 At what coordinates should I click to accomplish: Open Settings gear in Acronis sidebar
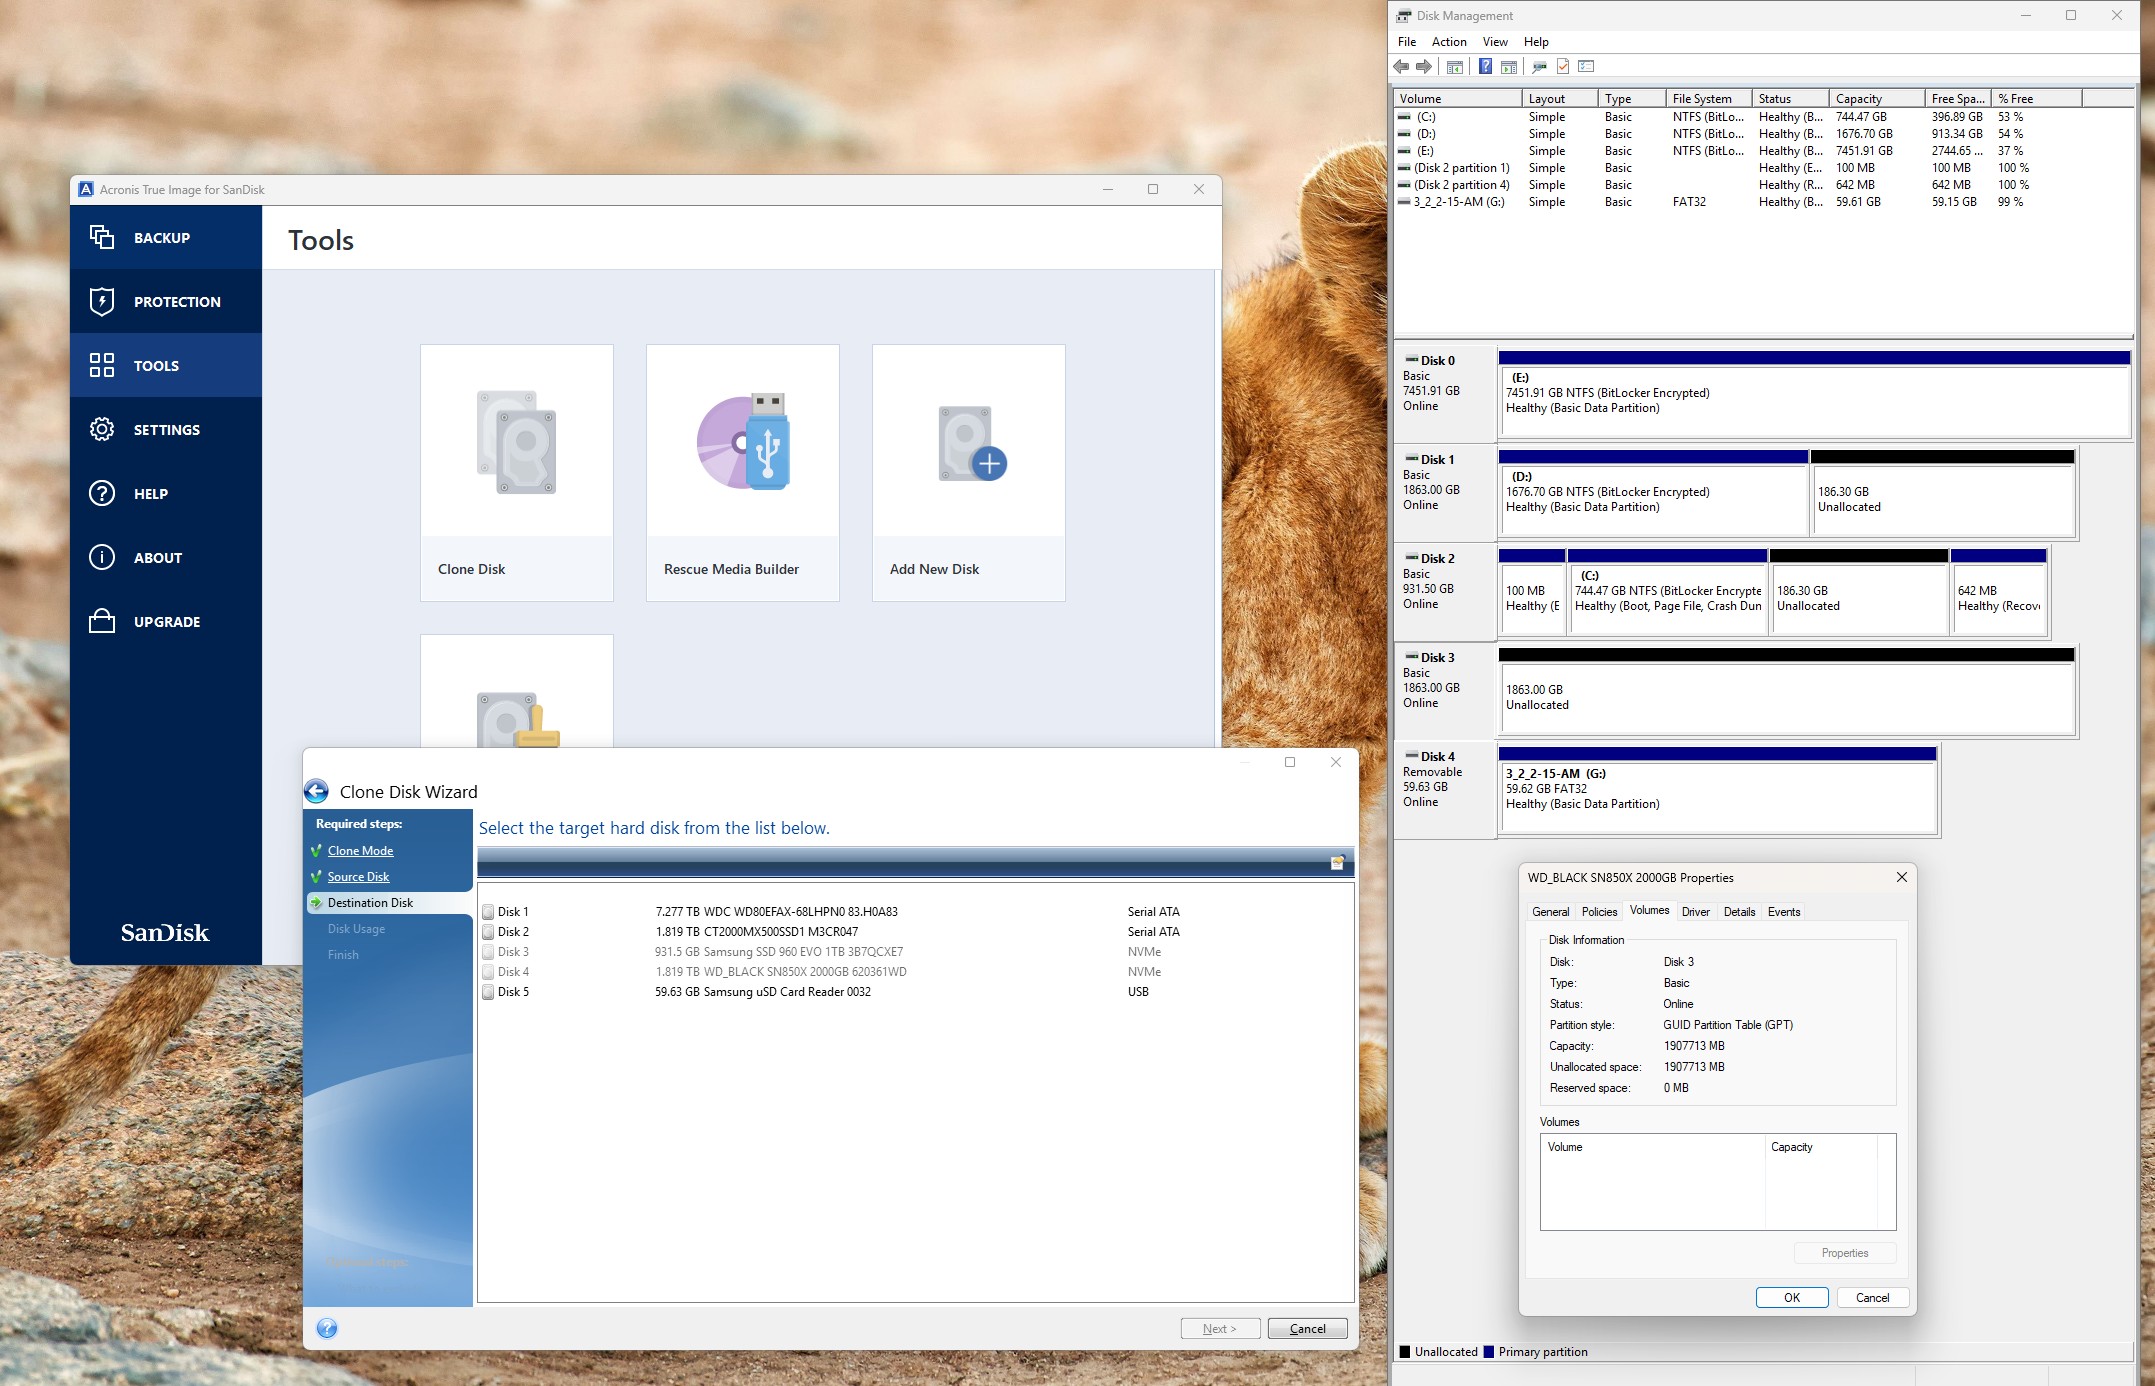(x=166, y=430)
